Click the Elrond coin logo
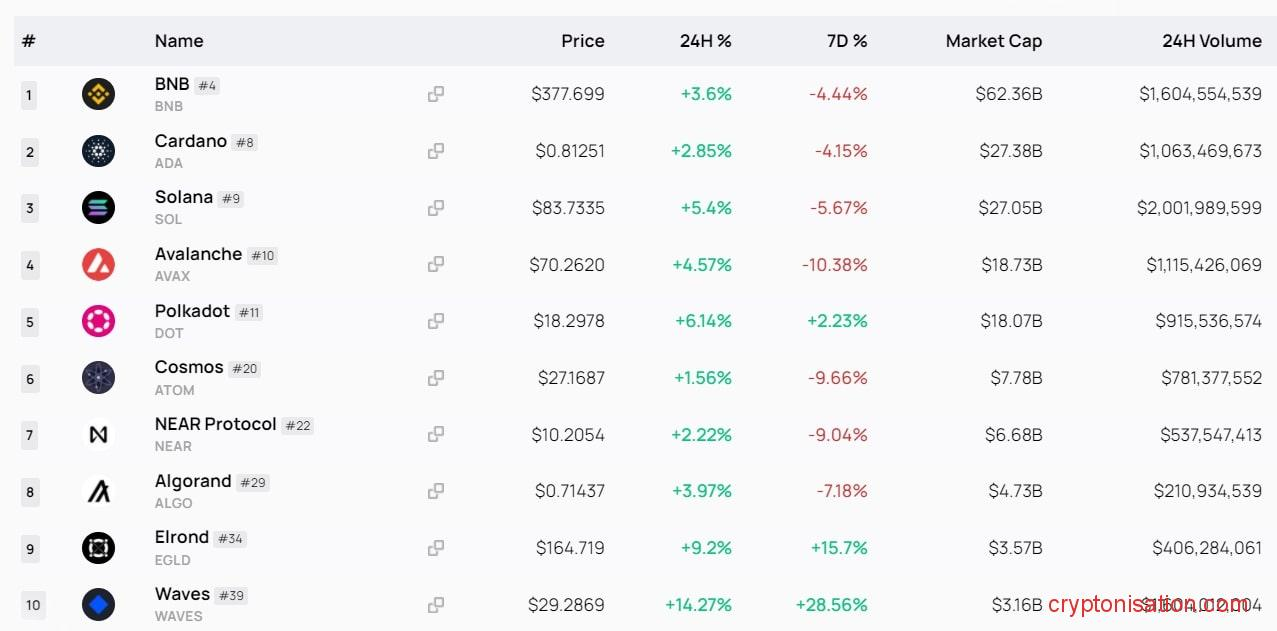Image resolution: width=1277 pixels, height=631 pixels. (98, 548)
